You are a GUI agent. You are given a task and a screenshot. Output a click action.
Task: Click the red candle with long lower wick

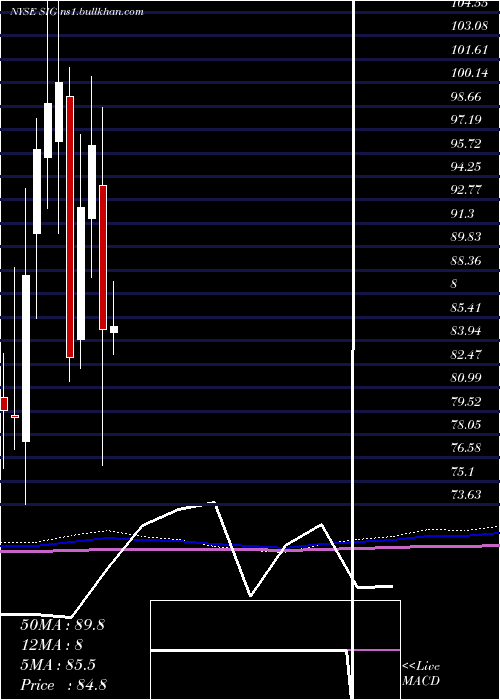point(103,257)
